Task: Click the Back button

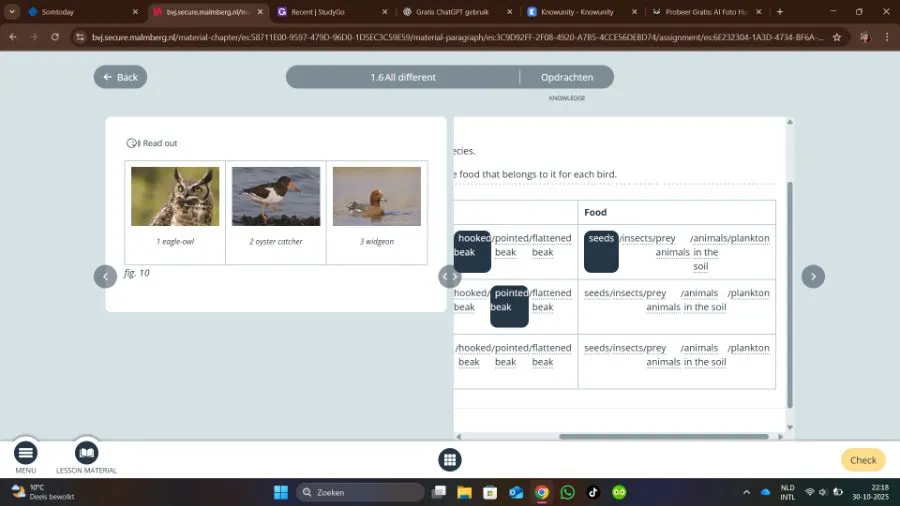Action: 120,77
